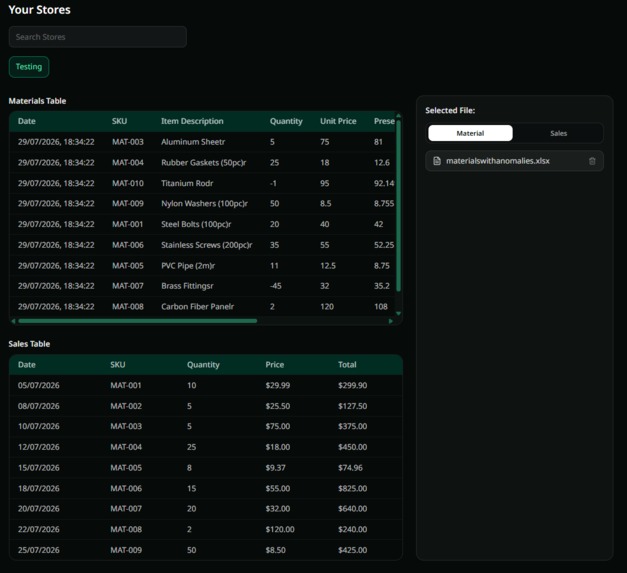Click the Steel Bolts (100pc)r cell
This screenshot has height=573, width=627.
196,224
